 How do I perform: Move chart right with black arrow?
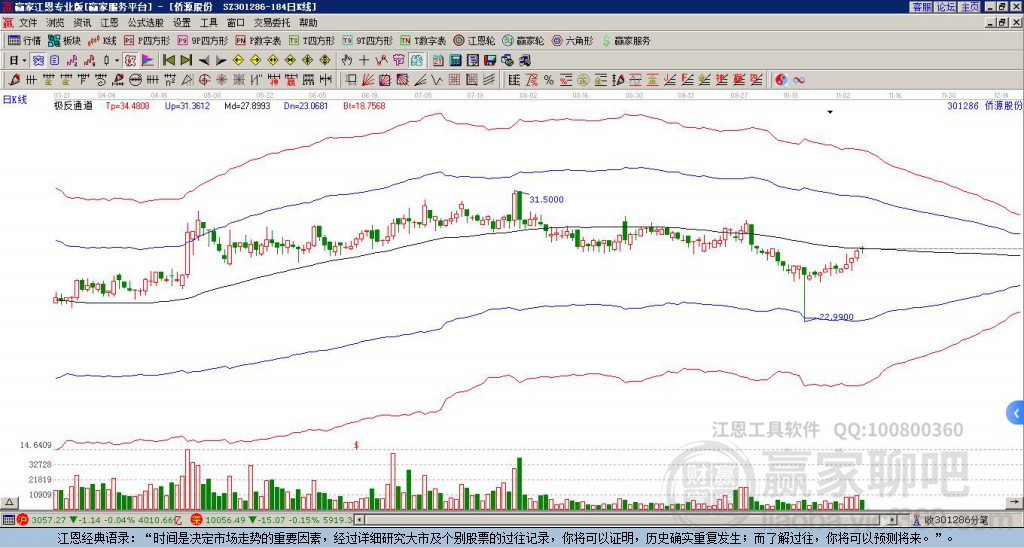pos(221,61)
